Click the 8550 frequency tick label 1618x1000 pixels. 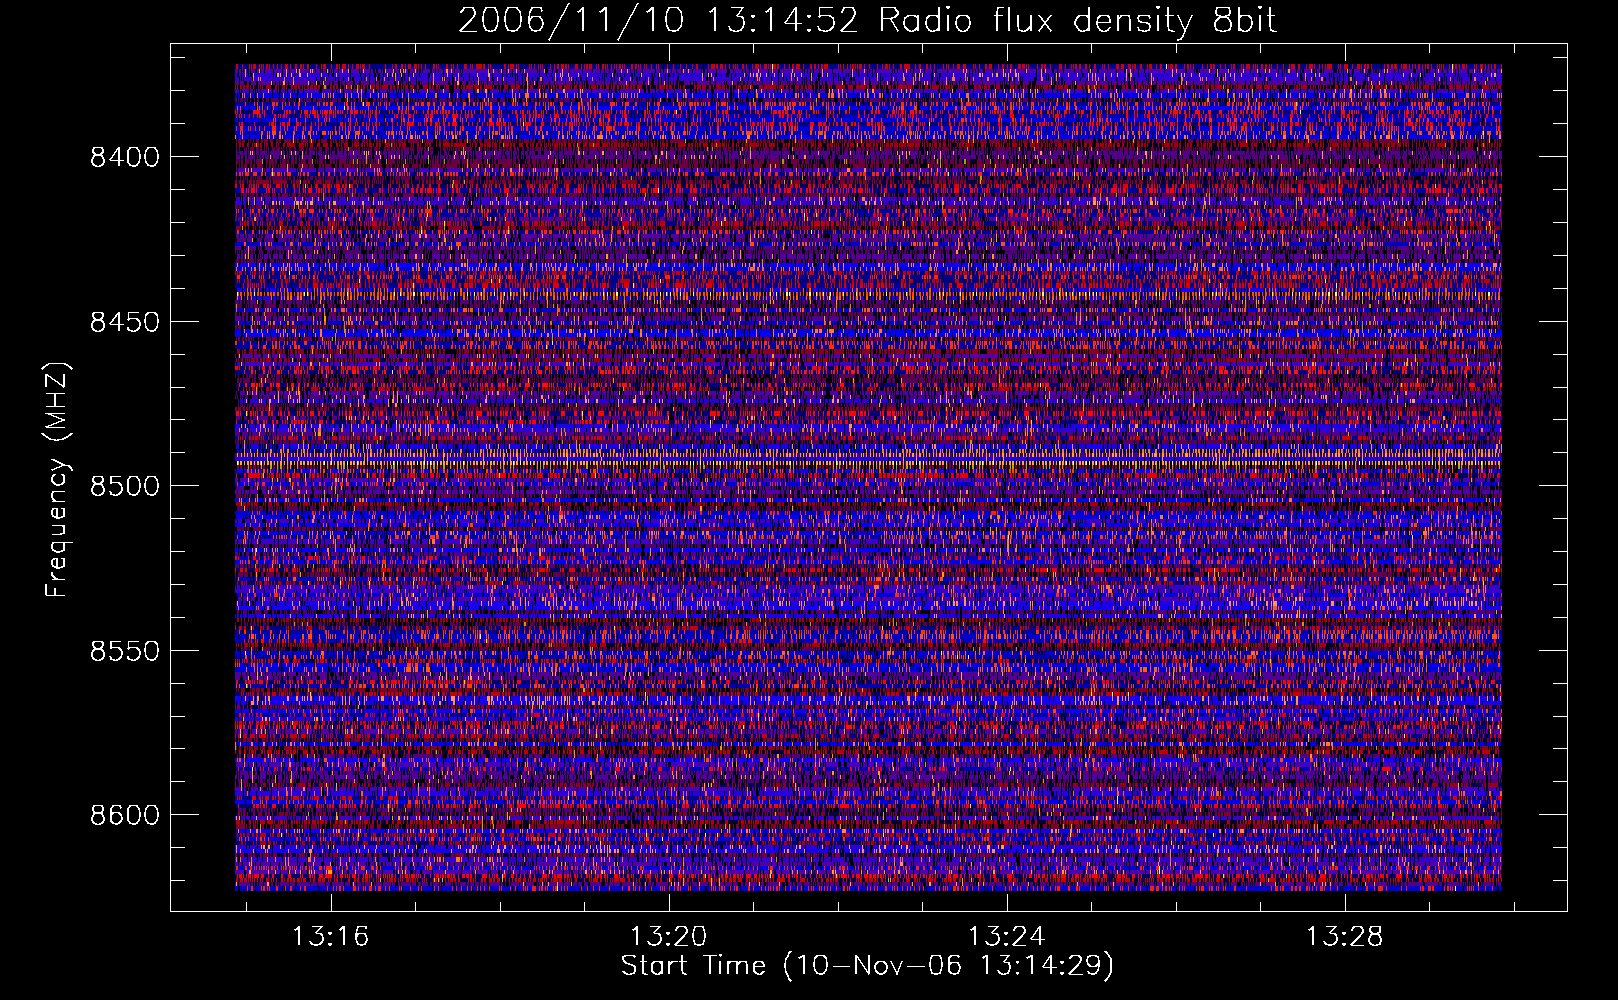point(125,651)
